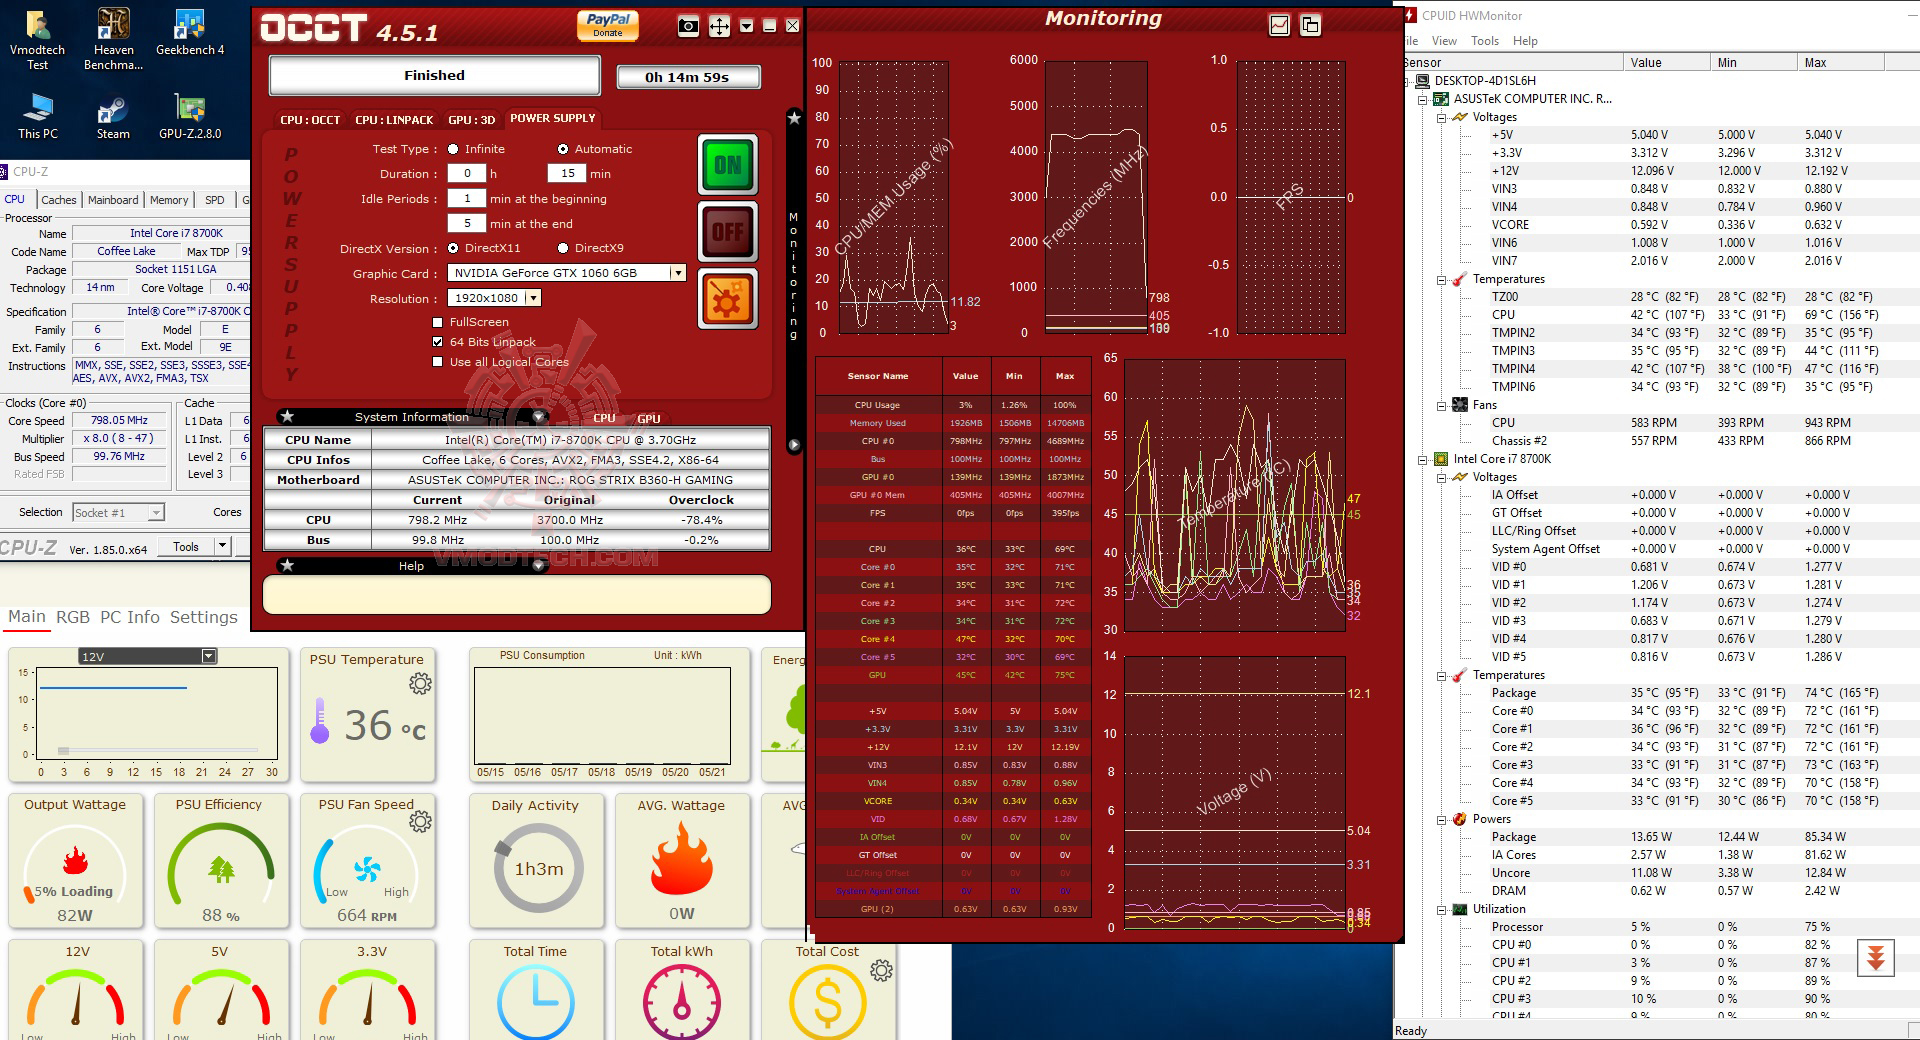
Task: Open PSU Fan Speed settings gear
Action: coord(421,822)
